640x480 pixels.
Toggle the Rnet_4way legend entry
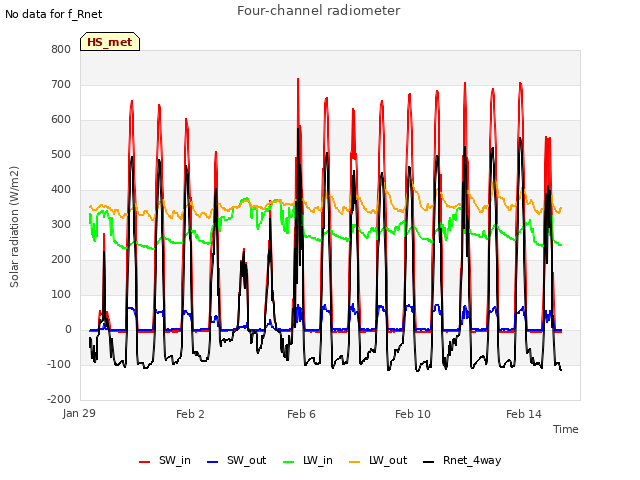coord(462,461)
